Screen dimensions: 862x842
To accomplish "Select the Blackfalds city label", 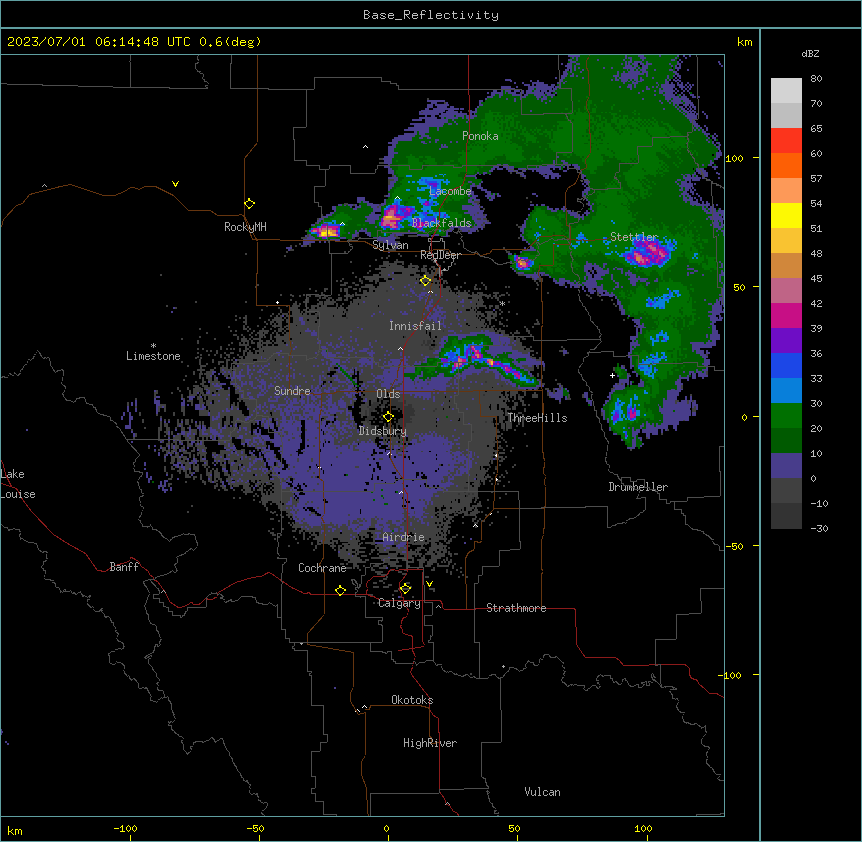I will click(441, 223).
